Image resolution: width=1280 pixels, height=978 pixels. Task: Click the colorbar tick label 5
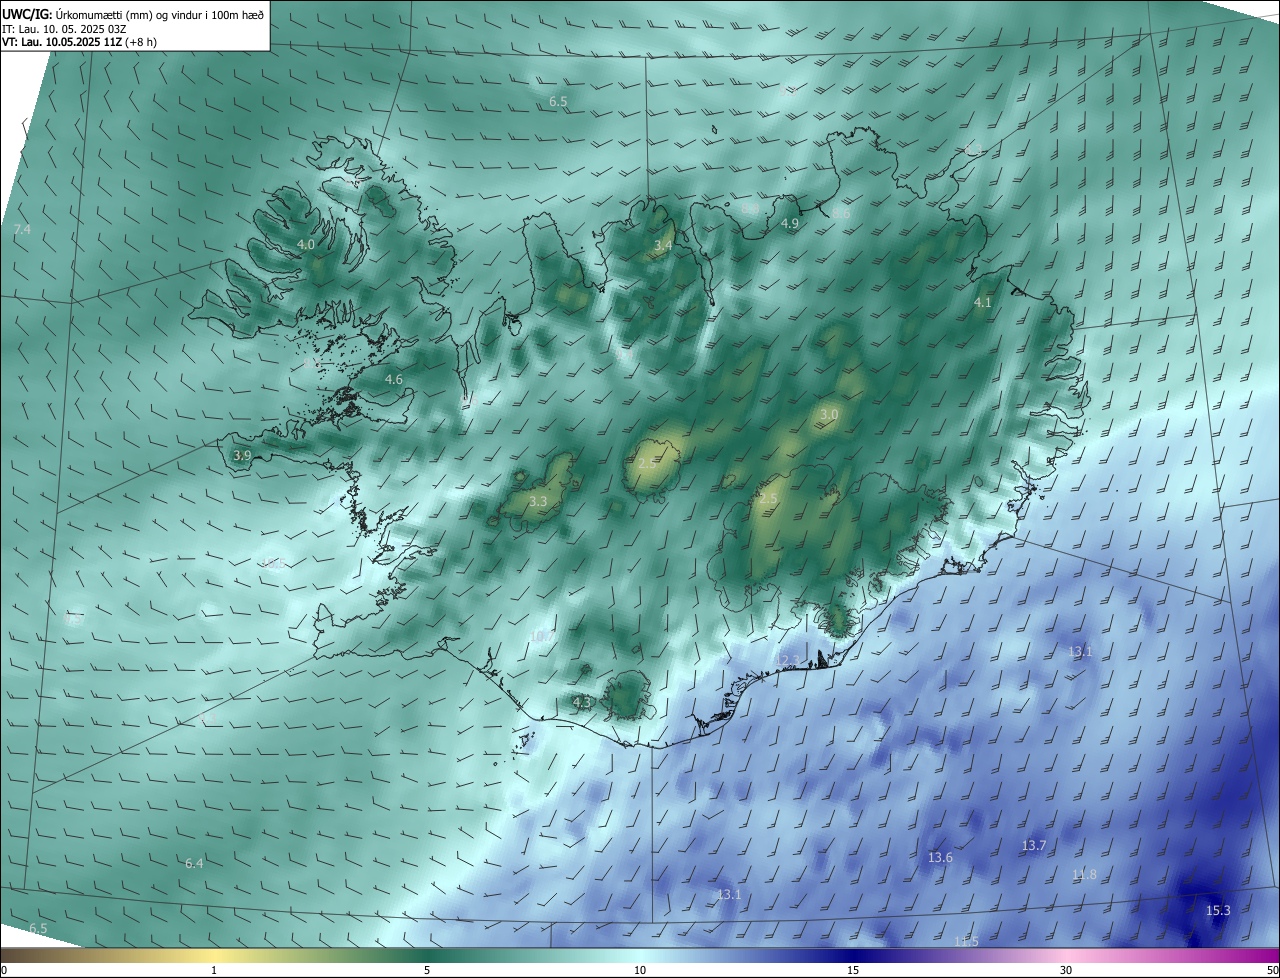(427, 970)
